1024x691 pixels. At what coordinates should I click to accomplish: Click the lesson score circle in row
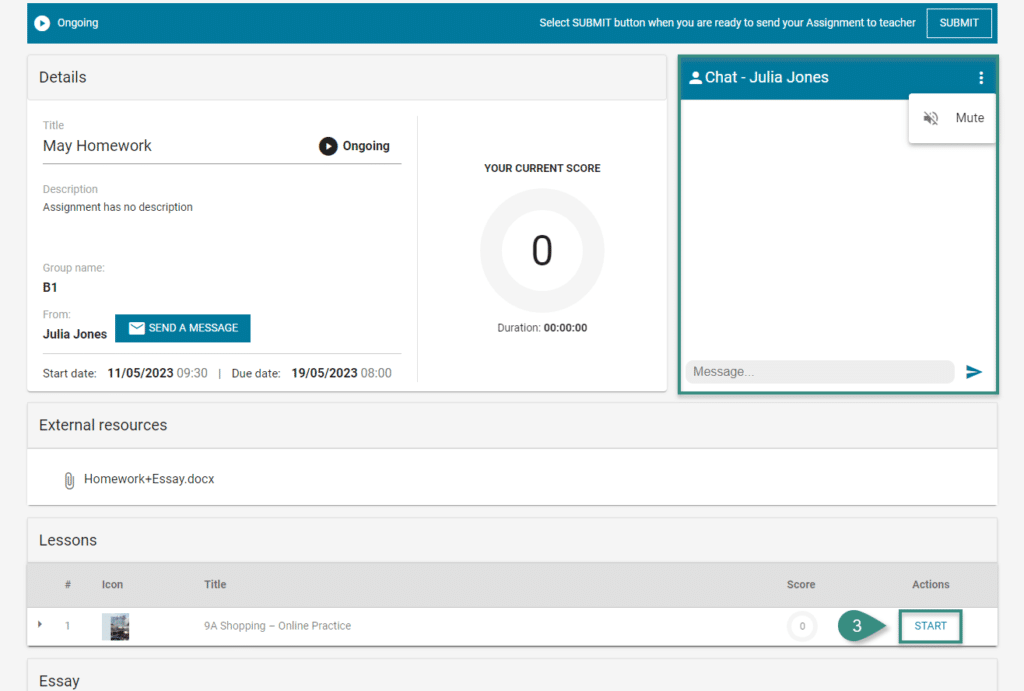point(801,627)
